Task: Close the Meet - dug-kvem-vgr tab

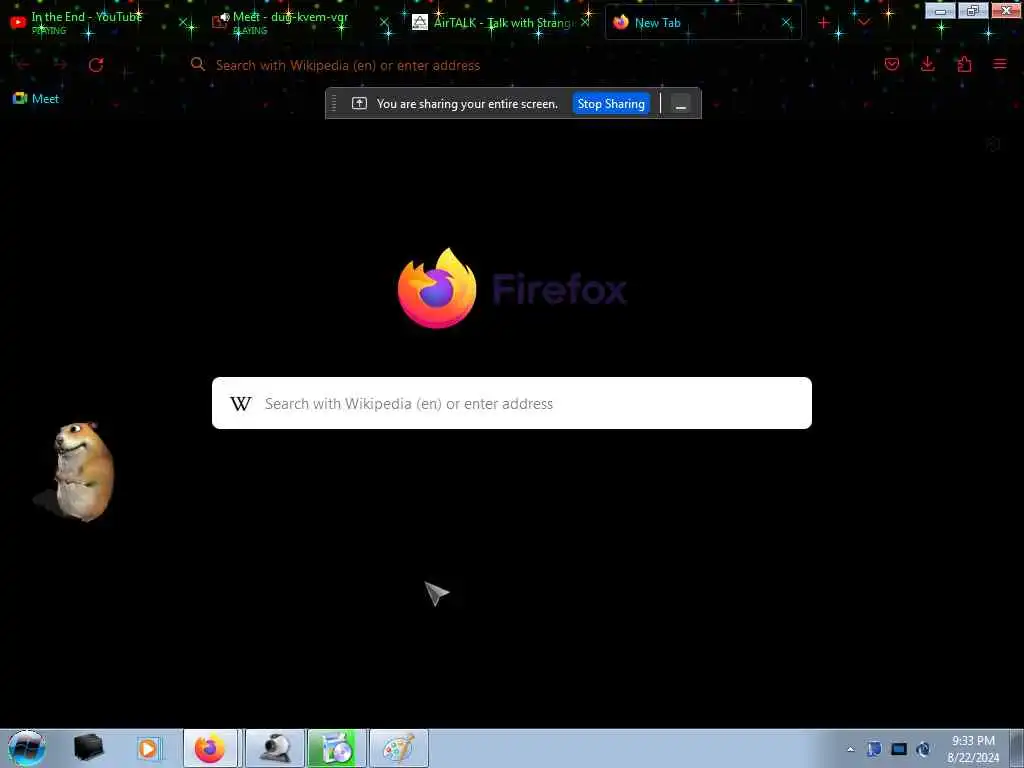Action: click(384, 23)
